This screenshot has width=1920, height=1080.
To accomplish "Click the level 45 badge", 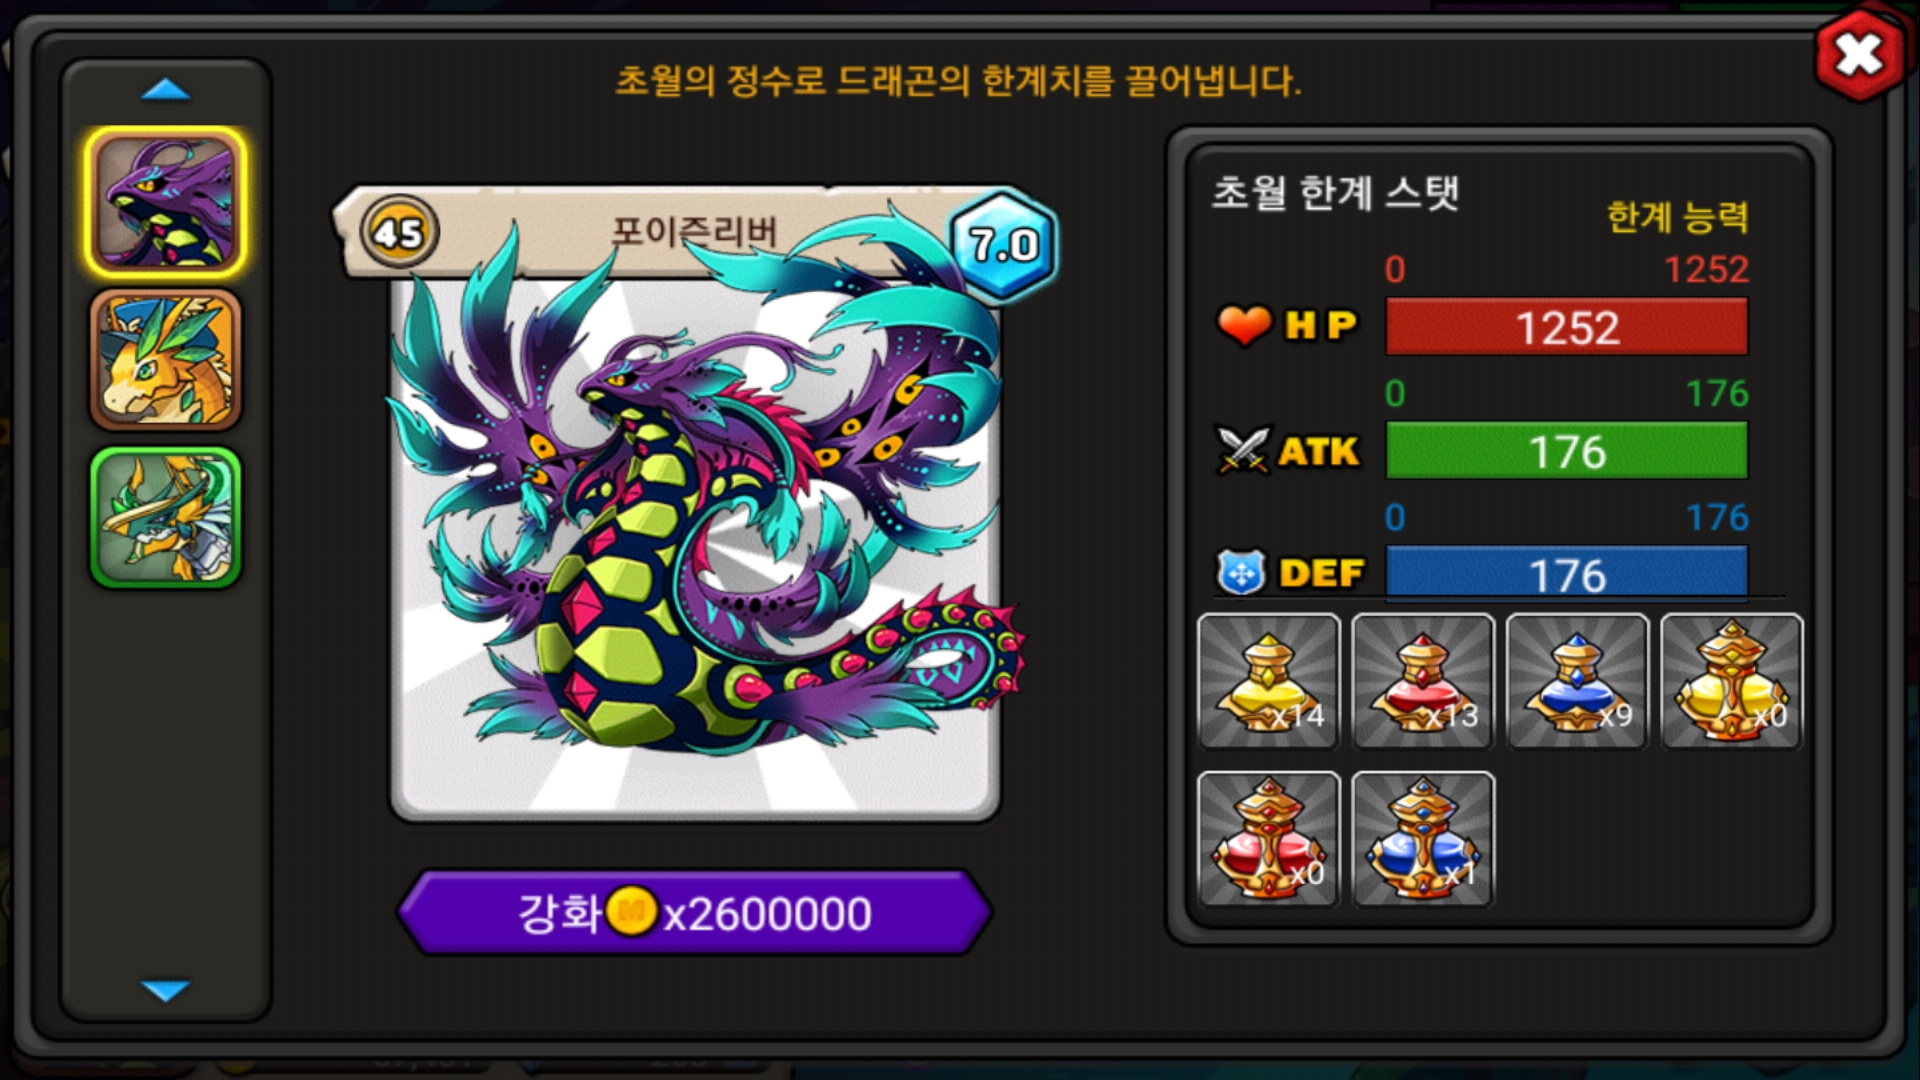I will point(399,233).
